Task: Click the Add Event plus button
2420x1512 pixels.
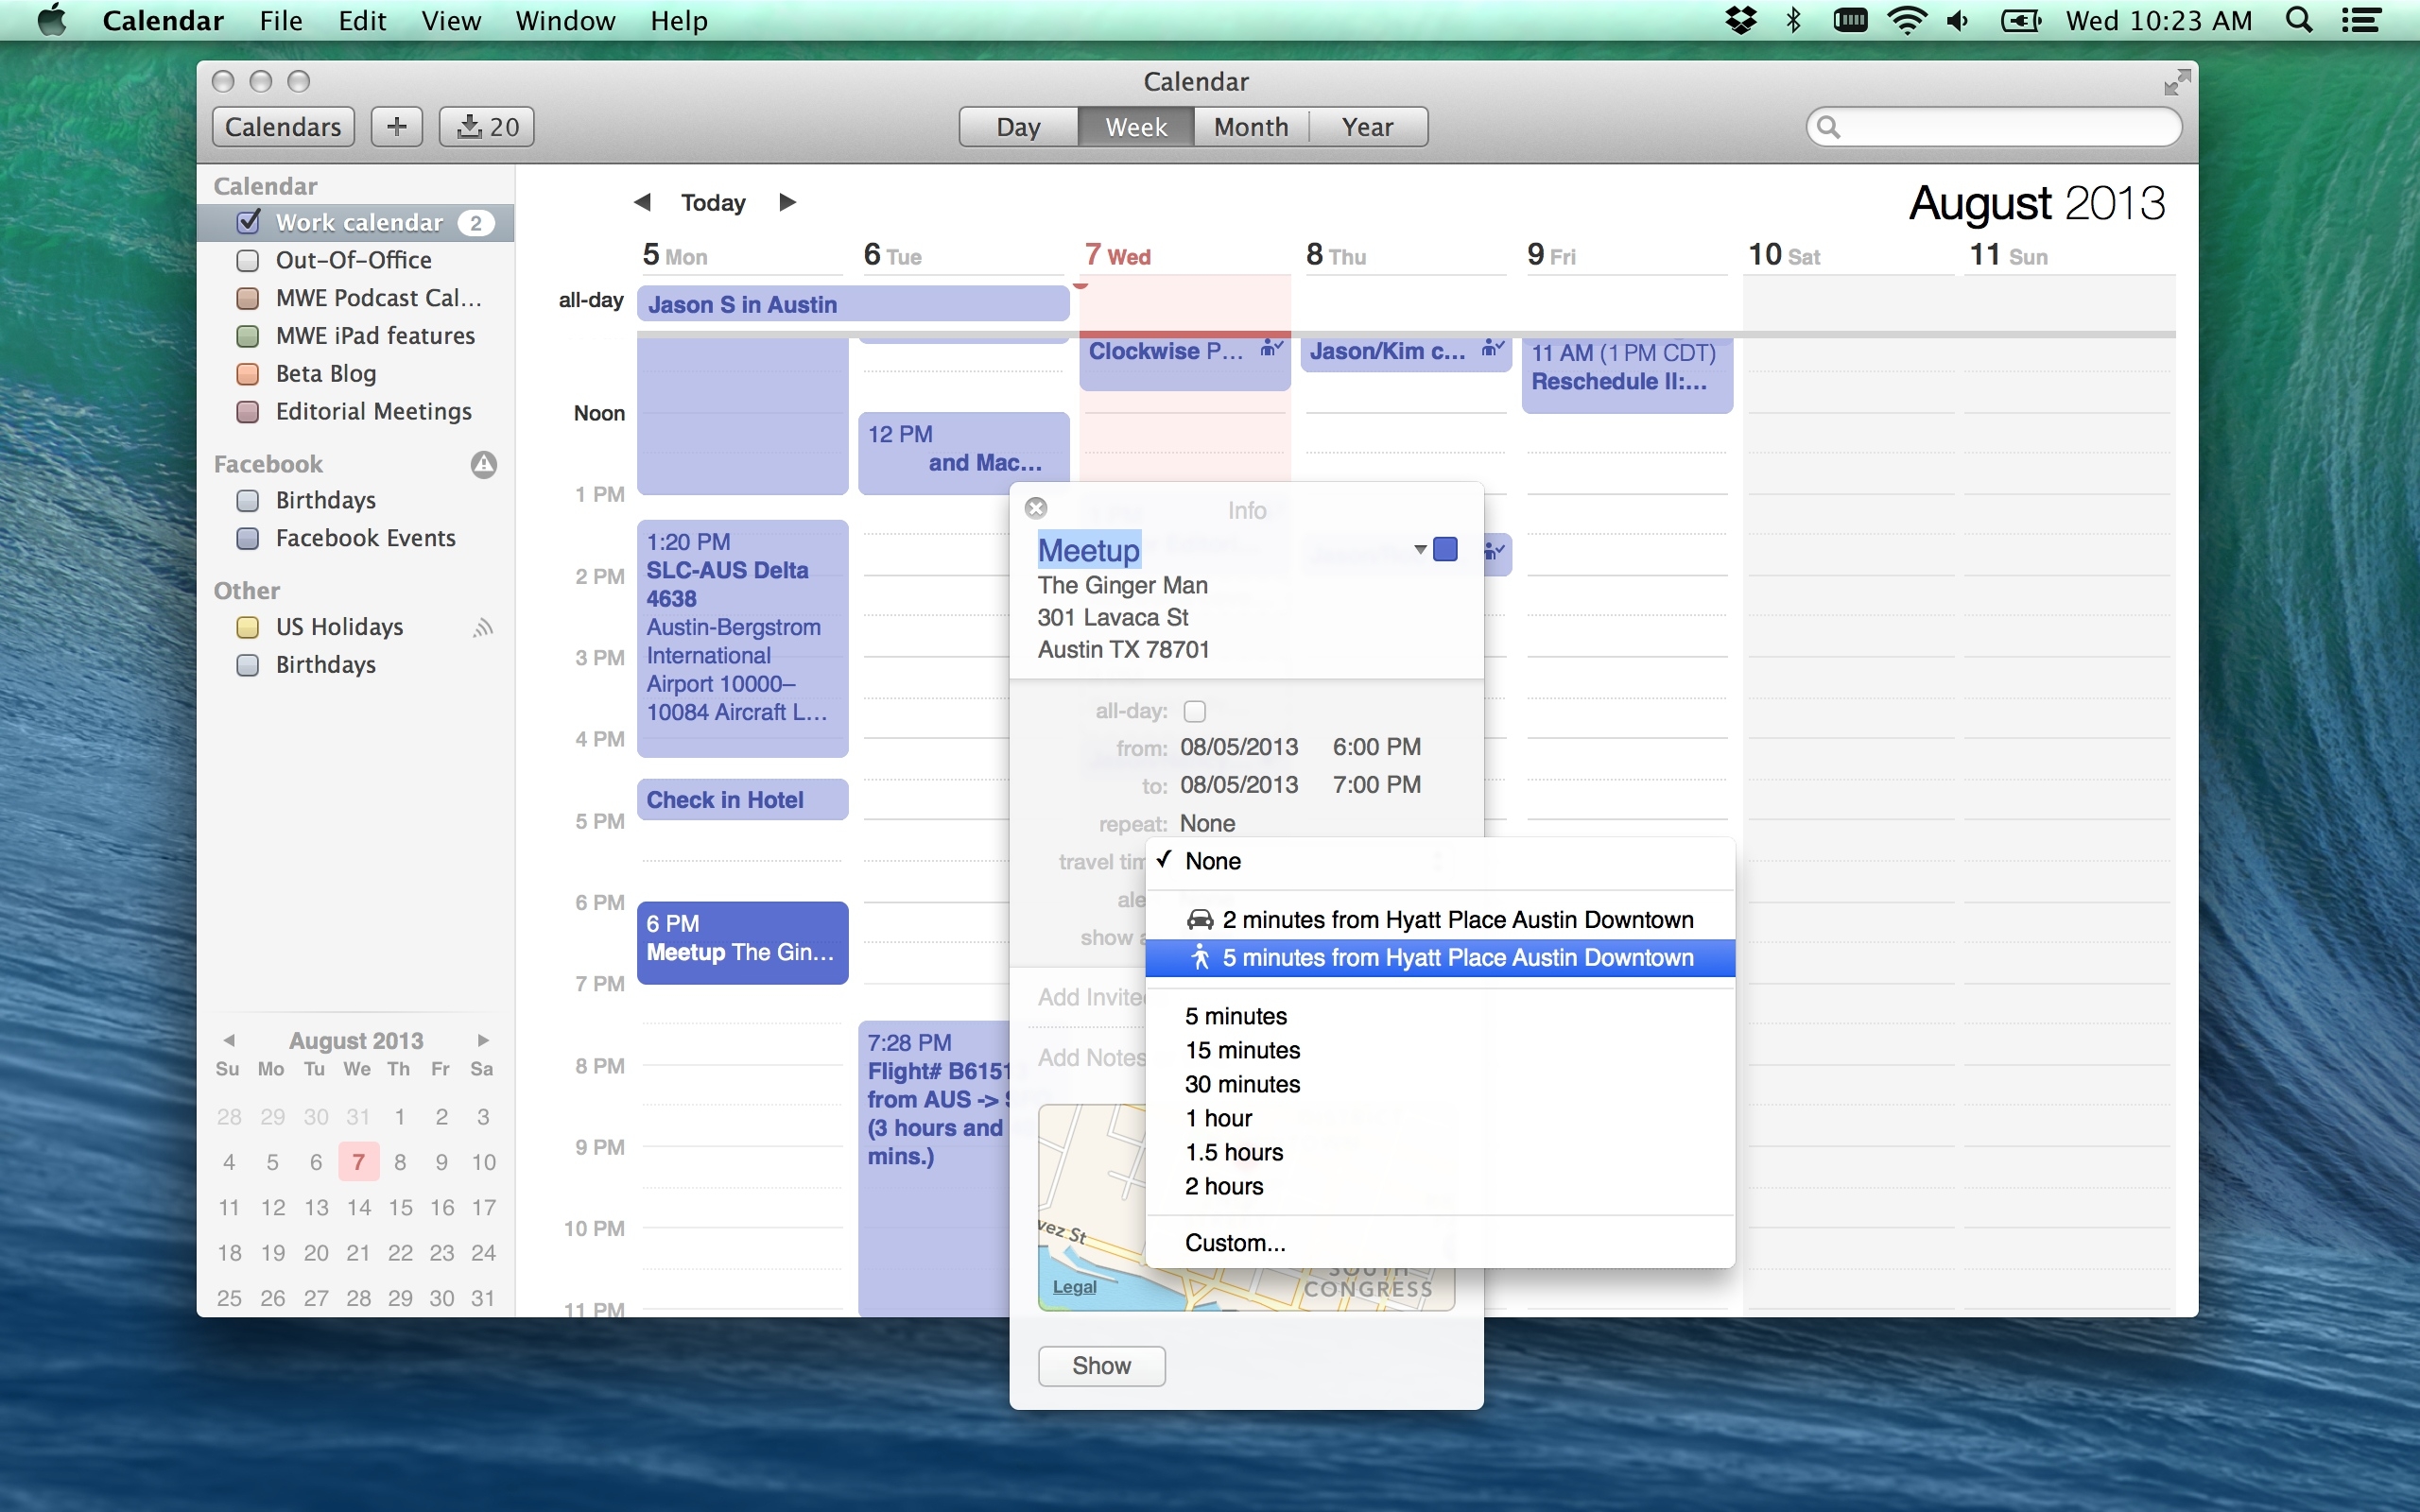Action: click(395, 126)
